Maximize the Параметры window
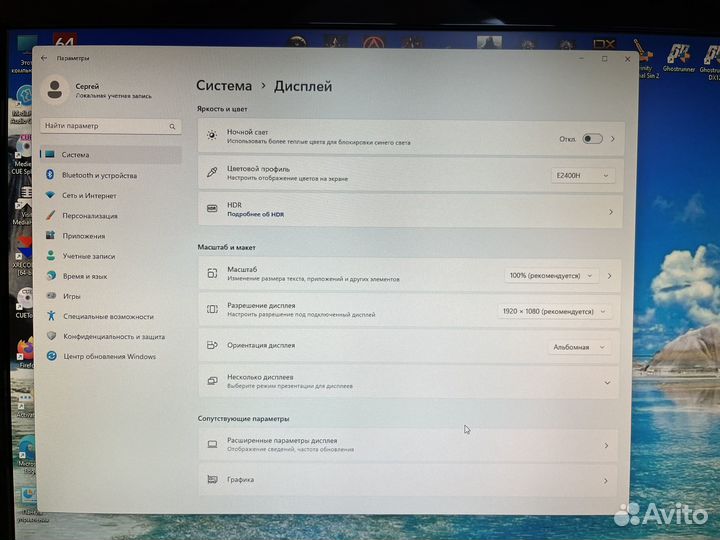 click(605, 59)
